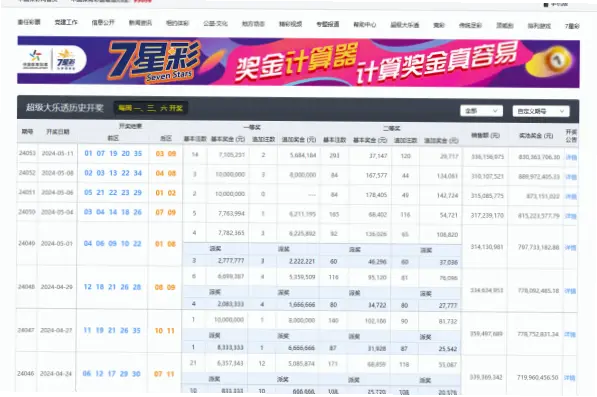
Task: Click the 开奖日期 column header
Action: click(x=58, y=132)
